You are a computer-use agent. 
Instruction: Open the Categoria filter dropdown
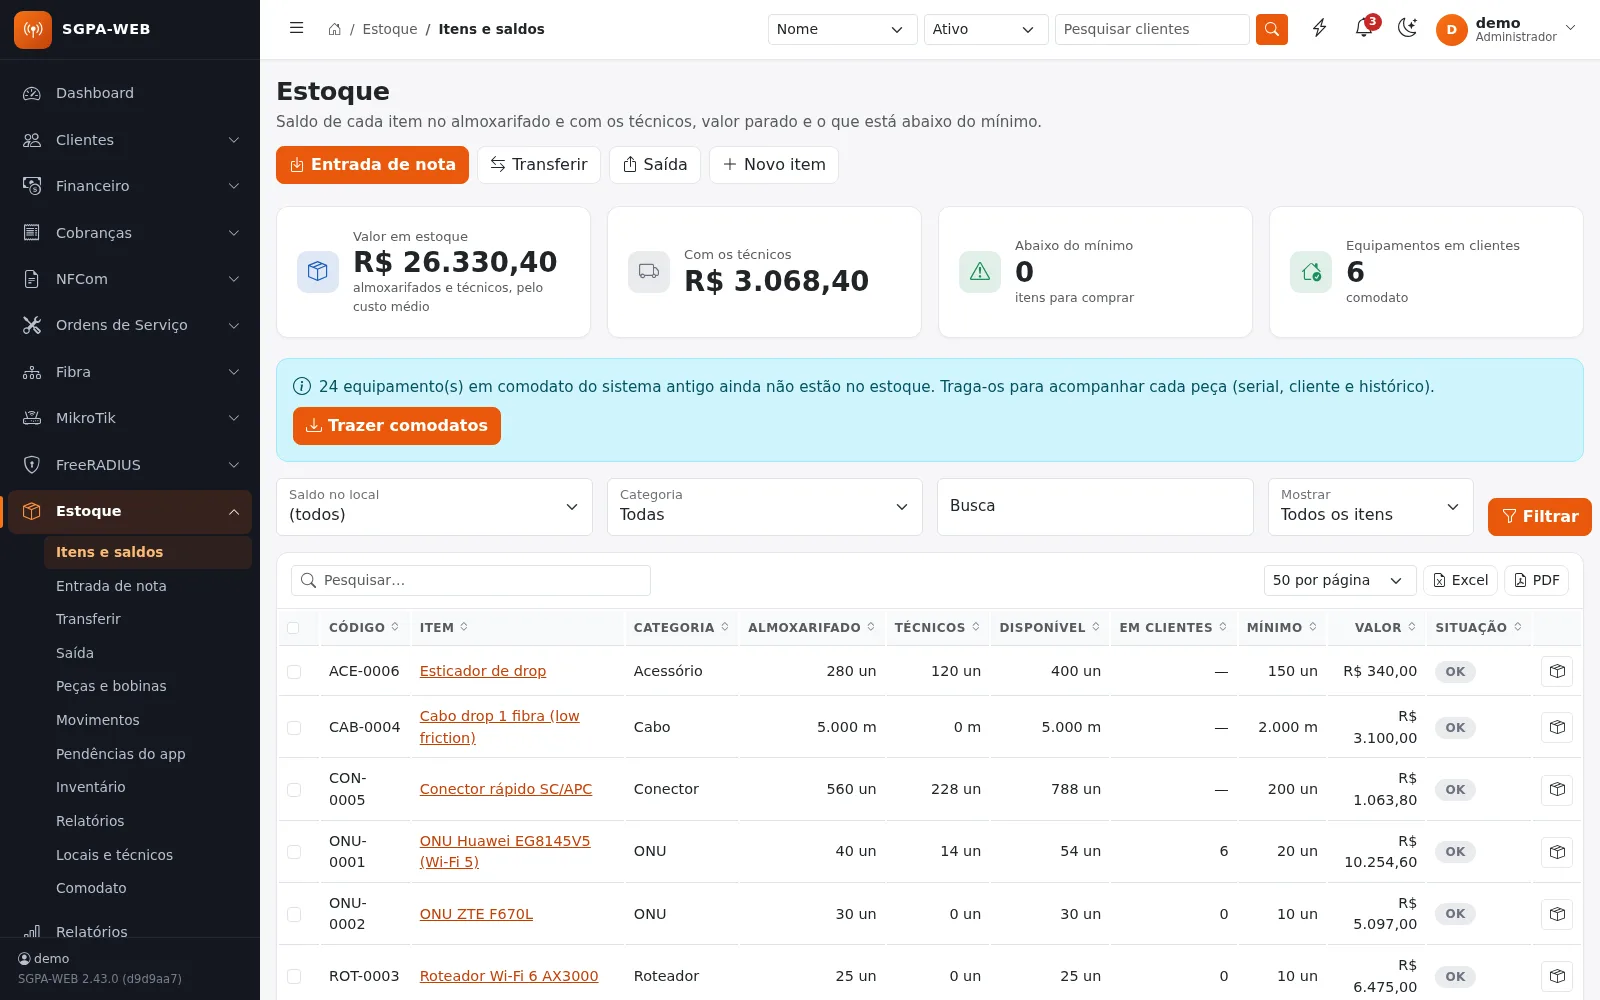tap(765, 507)
